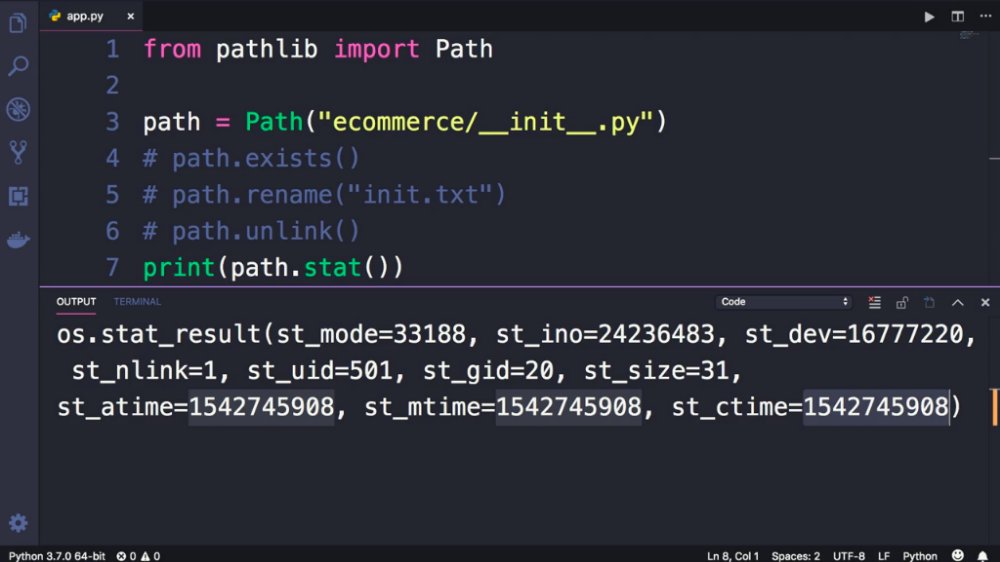Open the Docker sidebar panel
The width and height of the screenshot is (1000, 562).
tap(18, 240)
